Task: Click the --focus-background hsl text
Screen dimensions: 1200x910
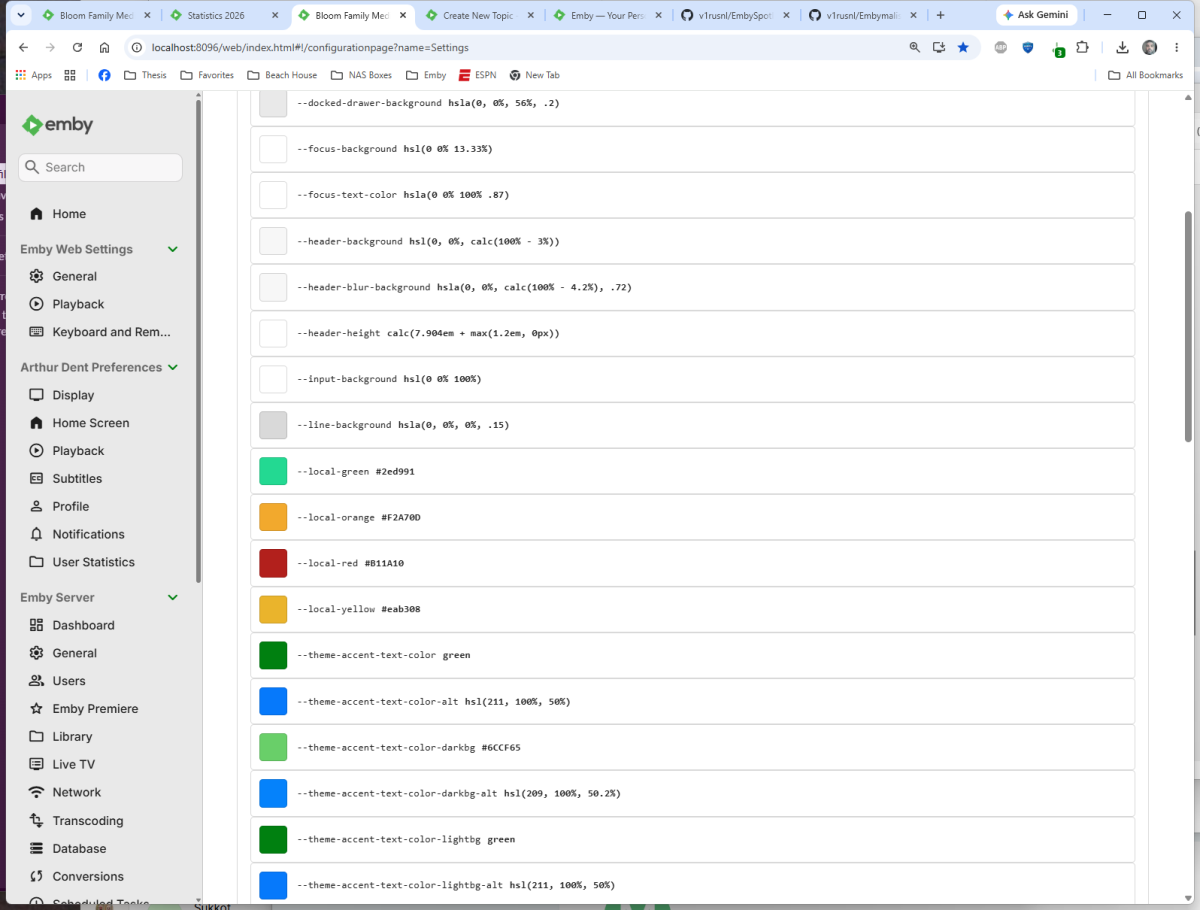Action: 448,149
